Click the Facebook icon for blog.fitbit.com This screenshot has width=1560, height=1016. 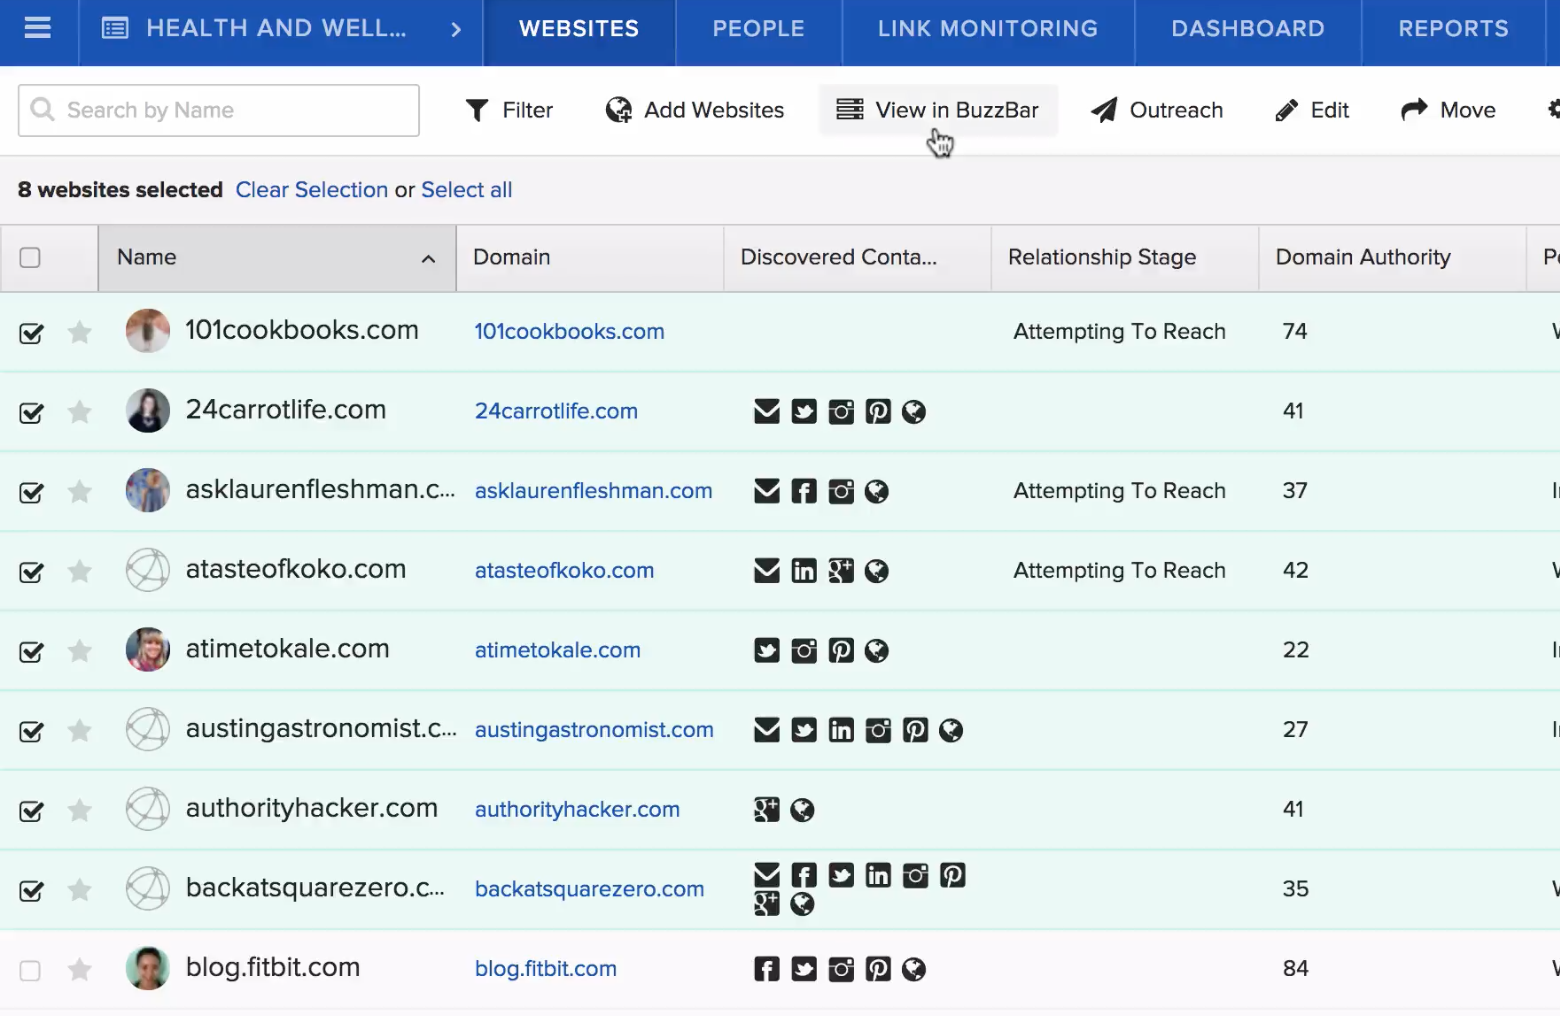tap(767, 969)
